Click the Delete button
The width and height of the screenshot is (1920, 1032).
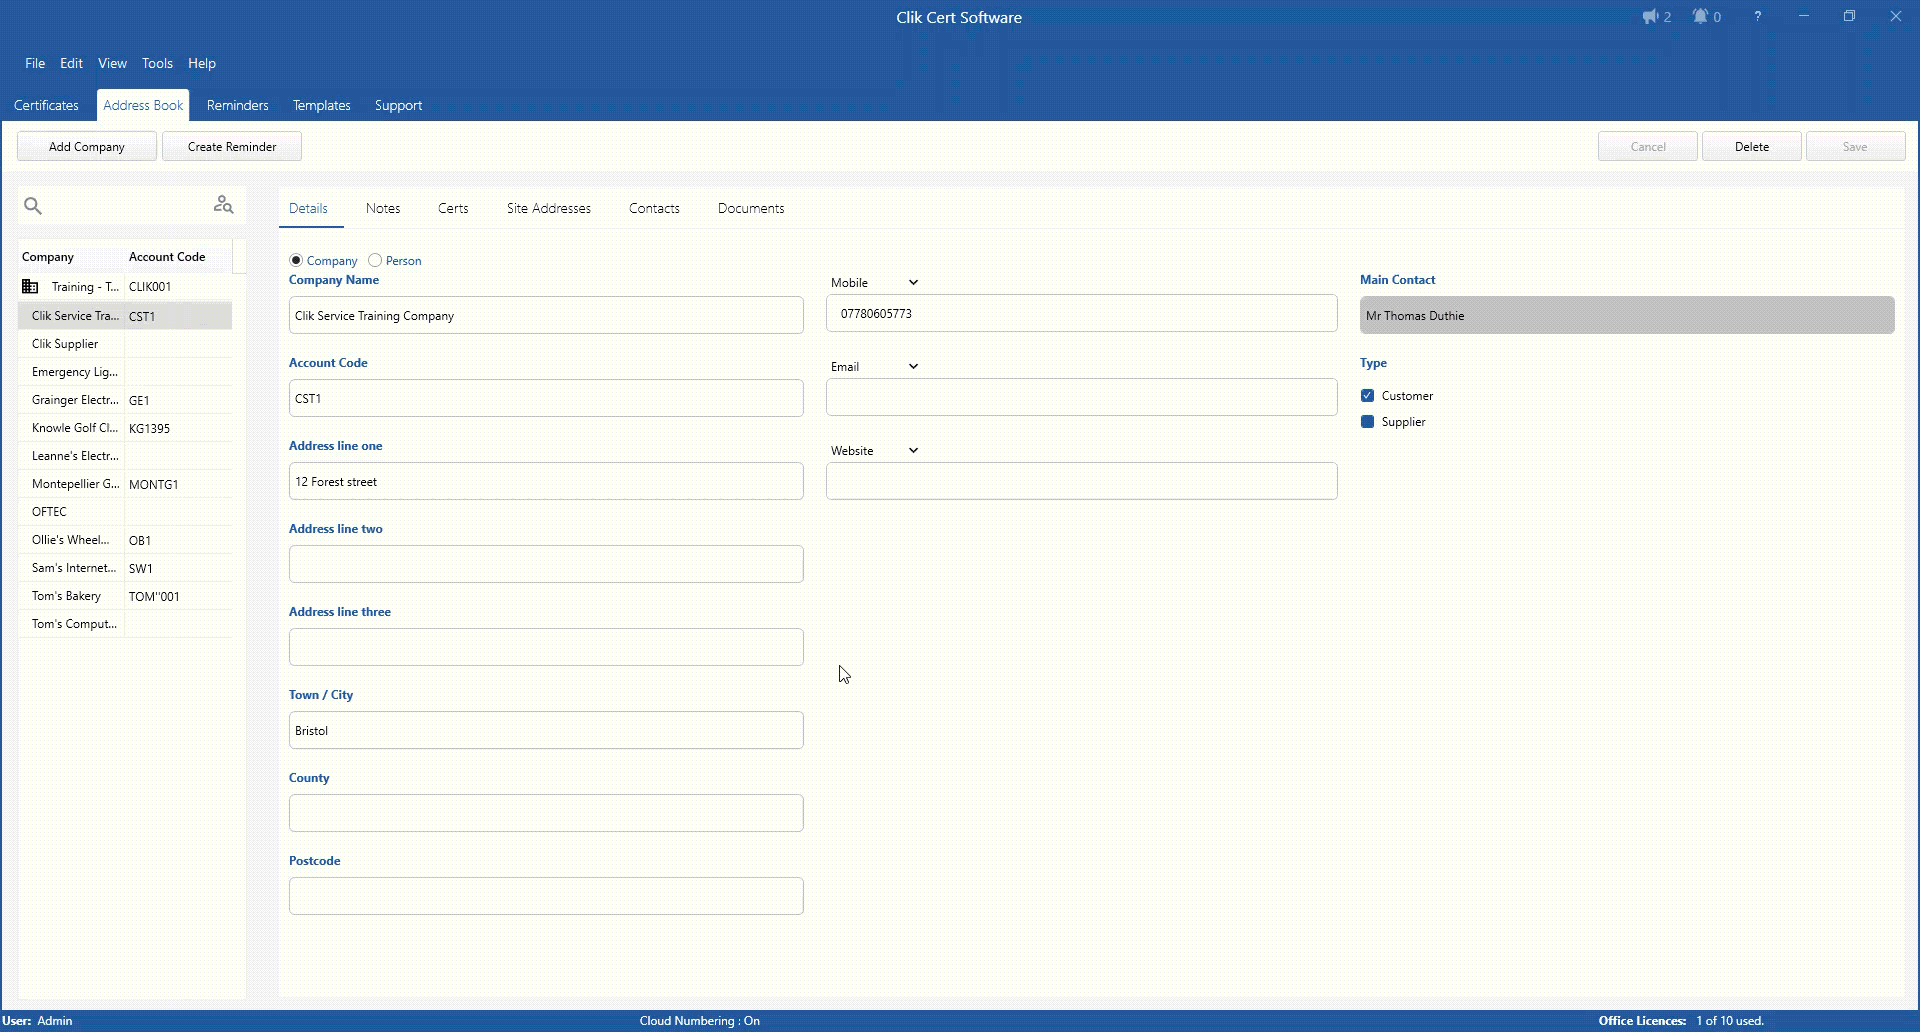(x=1752, y=146)
